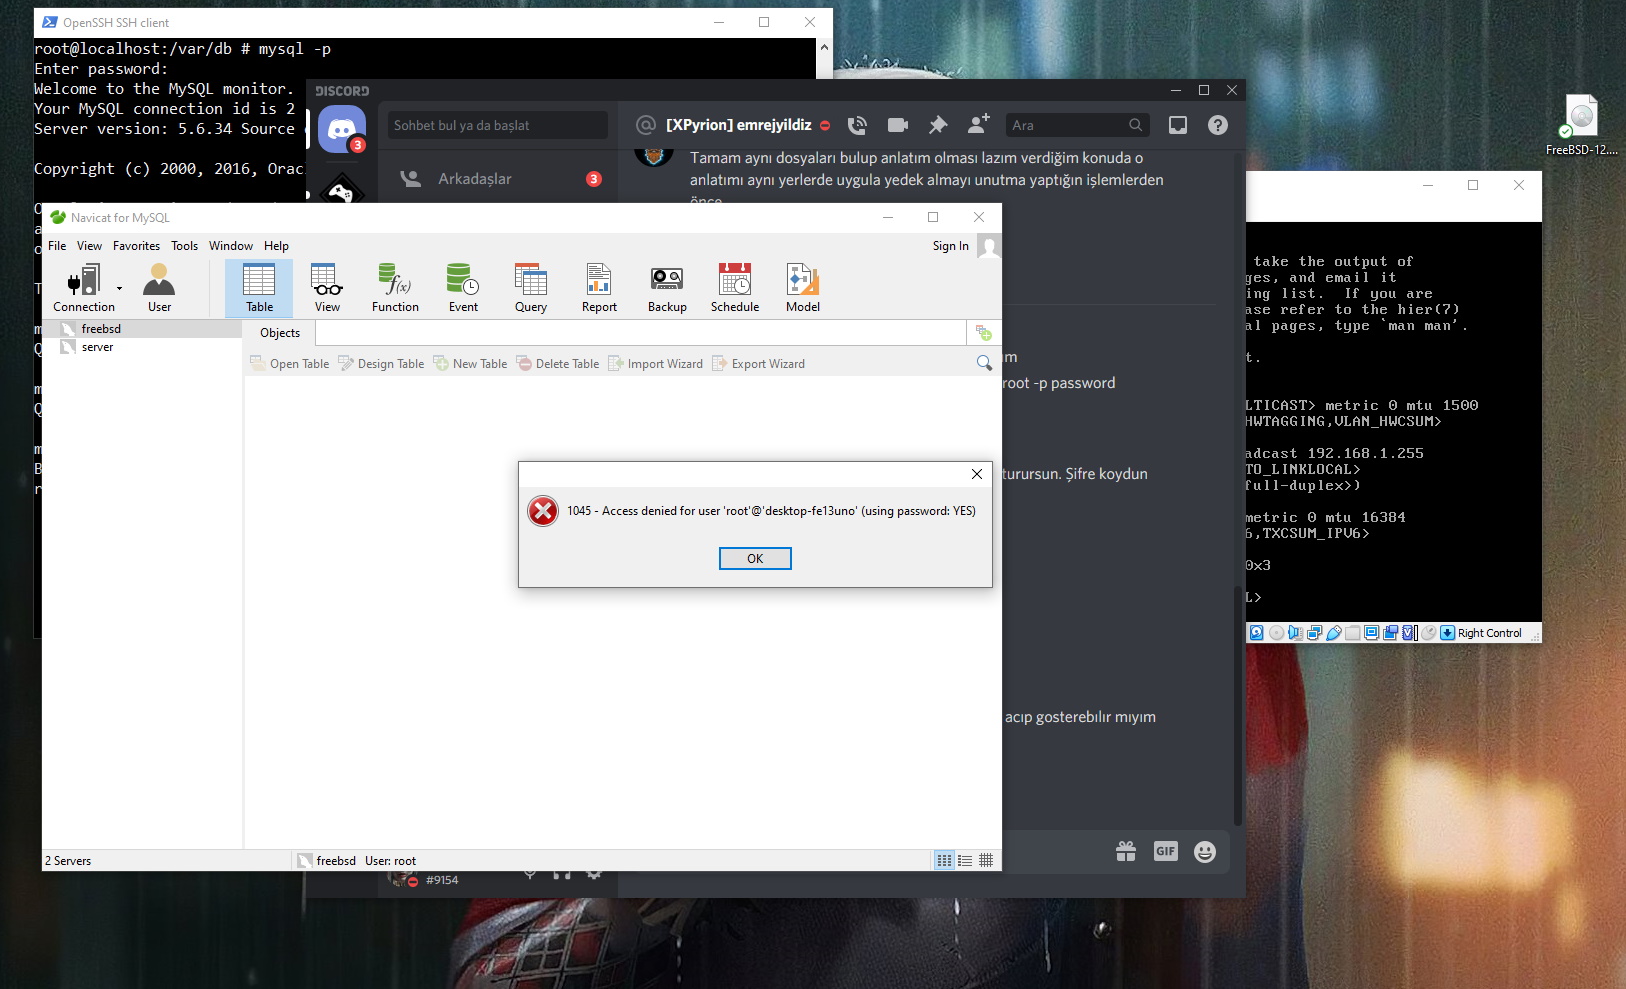Click the Navicat object filter field

(x=641, y=333)
